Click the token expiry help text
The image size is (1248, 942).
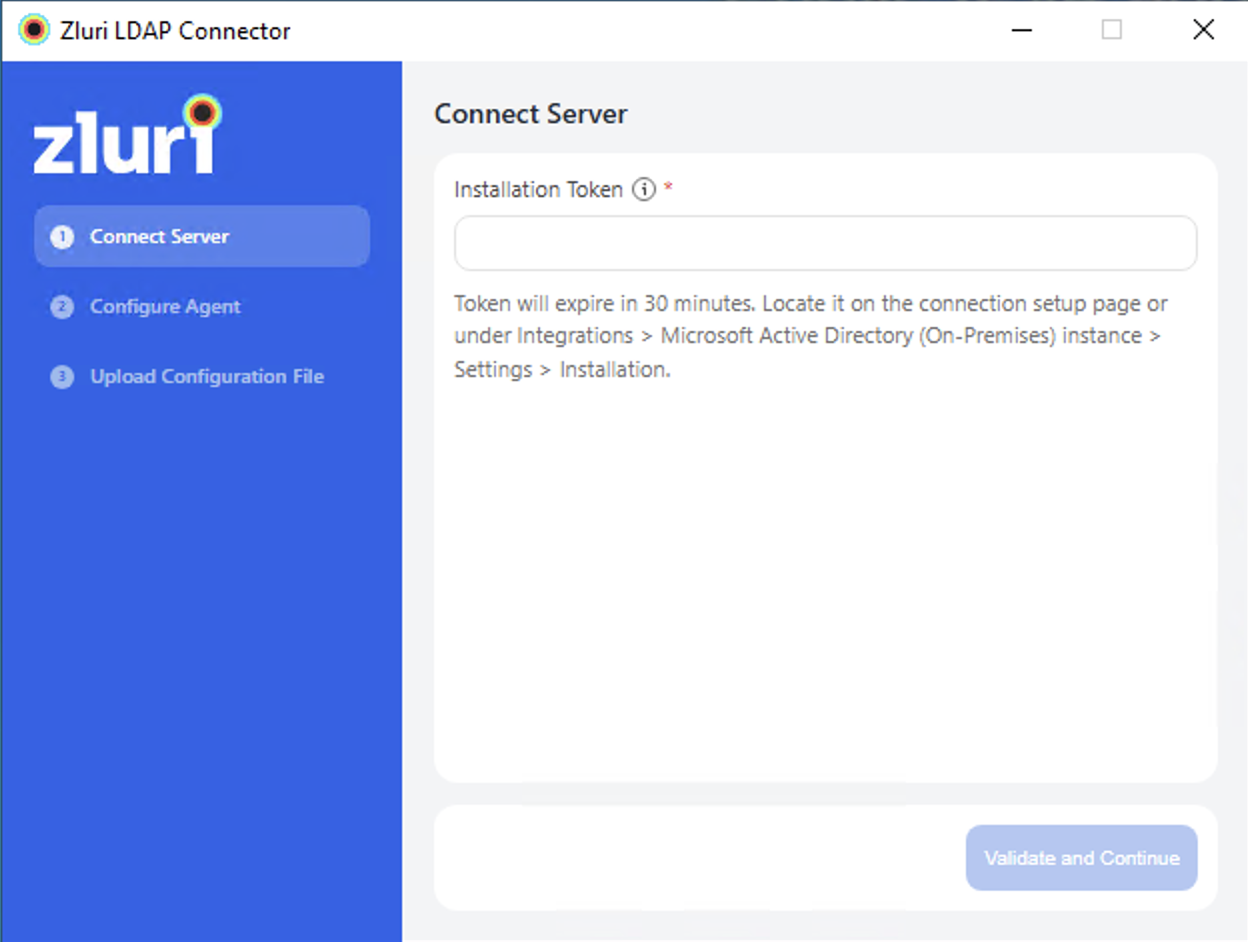pyautogui.click(x=811, y=336)
